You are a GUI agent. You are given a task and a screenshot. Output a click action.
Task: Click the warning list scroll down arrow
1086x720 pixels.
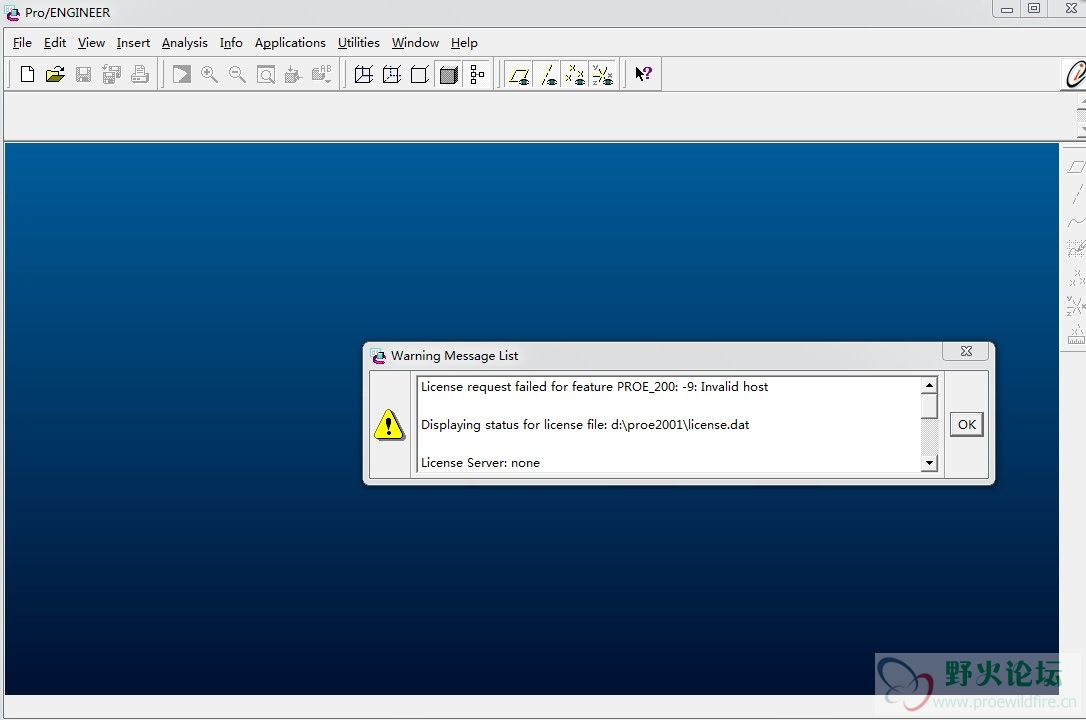click(929, 463)
